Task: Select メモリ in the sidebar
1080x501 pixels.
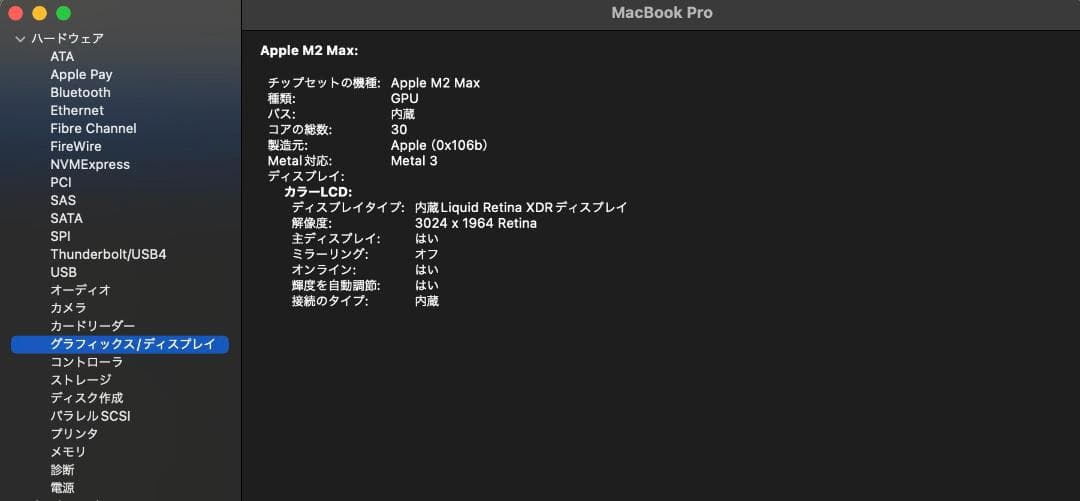Action: pos(68,452)
